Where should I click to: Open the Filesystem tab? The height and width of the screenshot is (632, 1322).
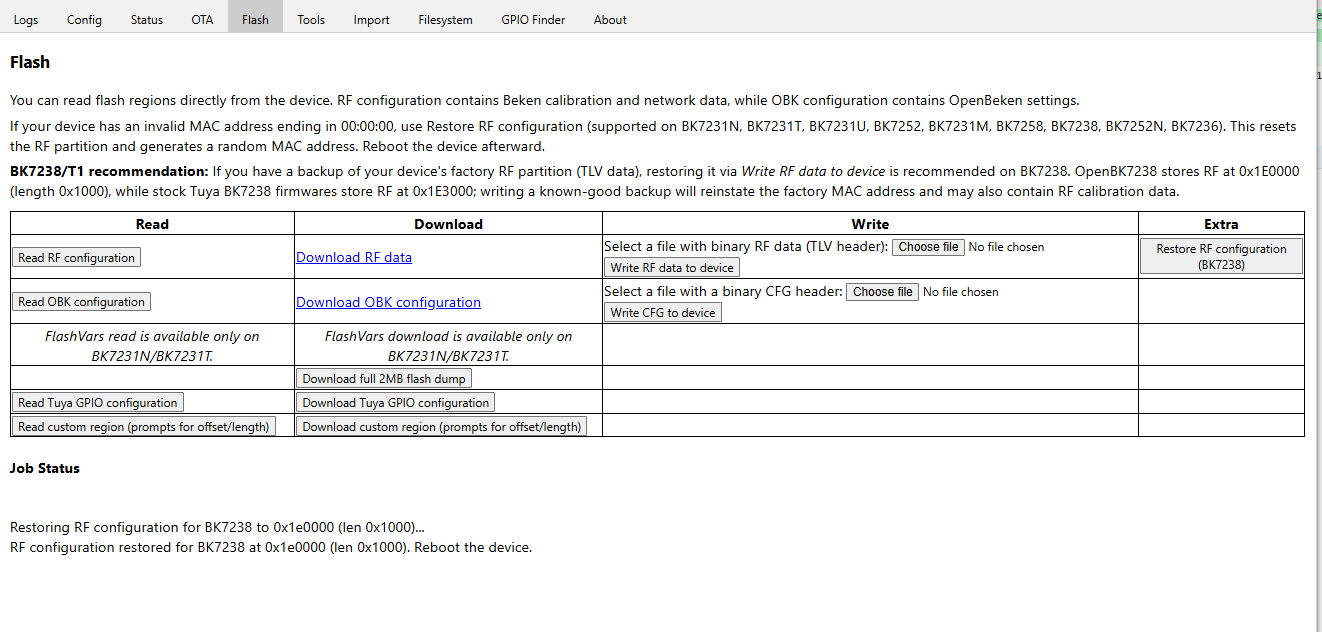click(445, 19)
